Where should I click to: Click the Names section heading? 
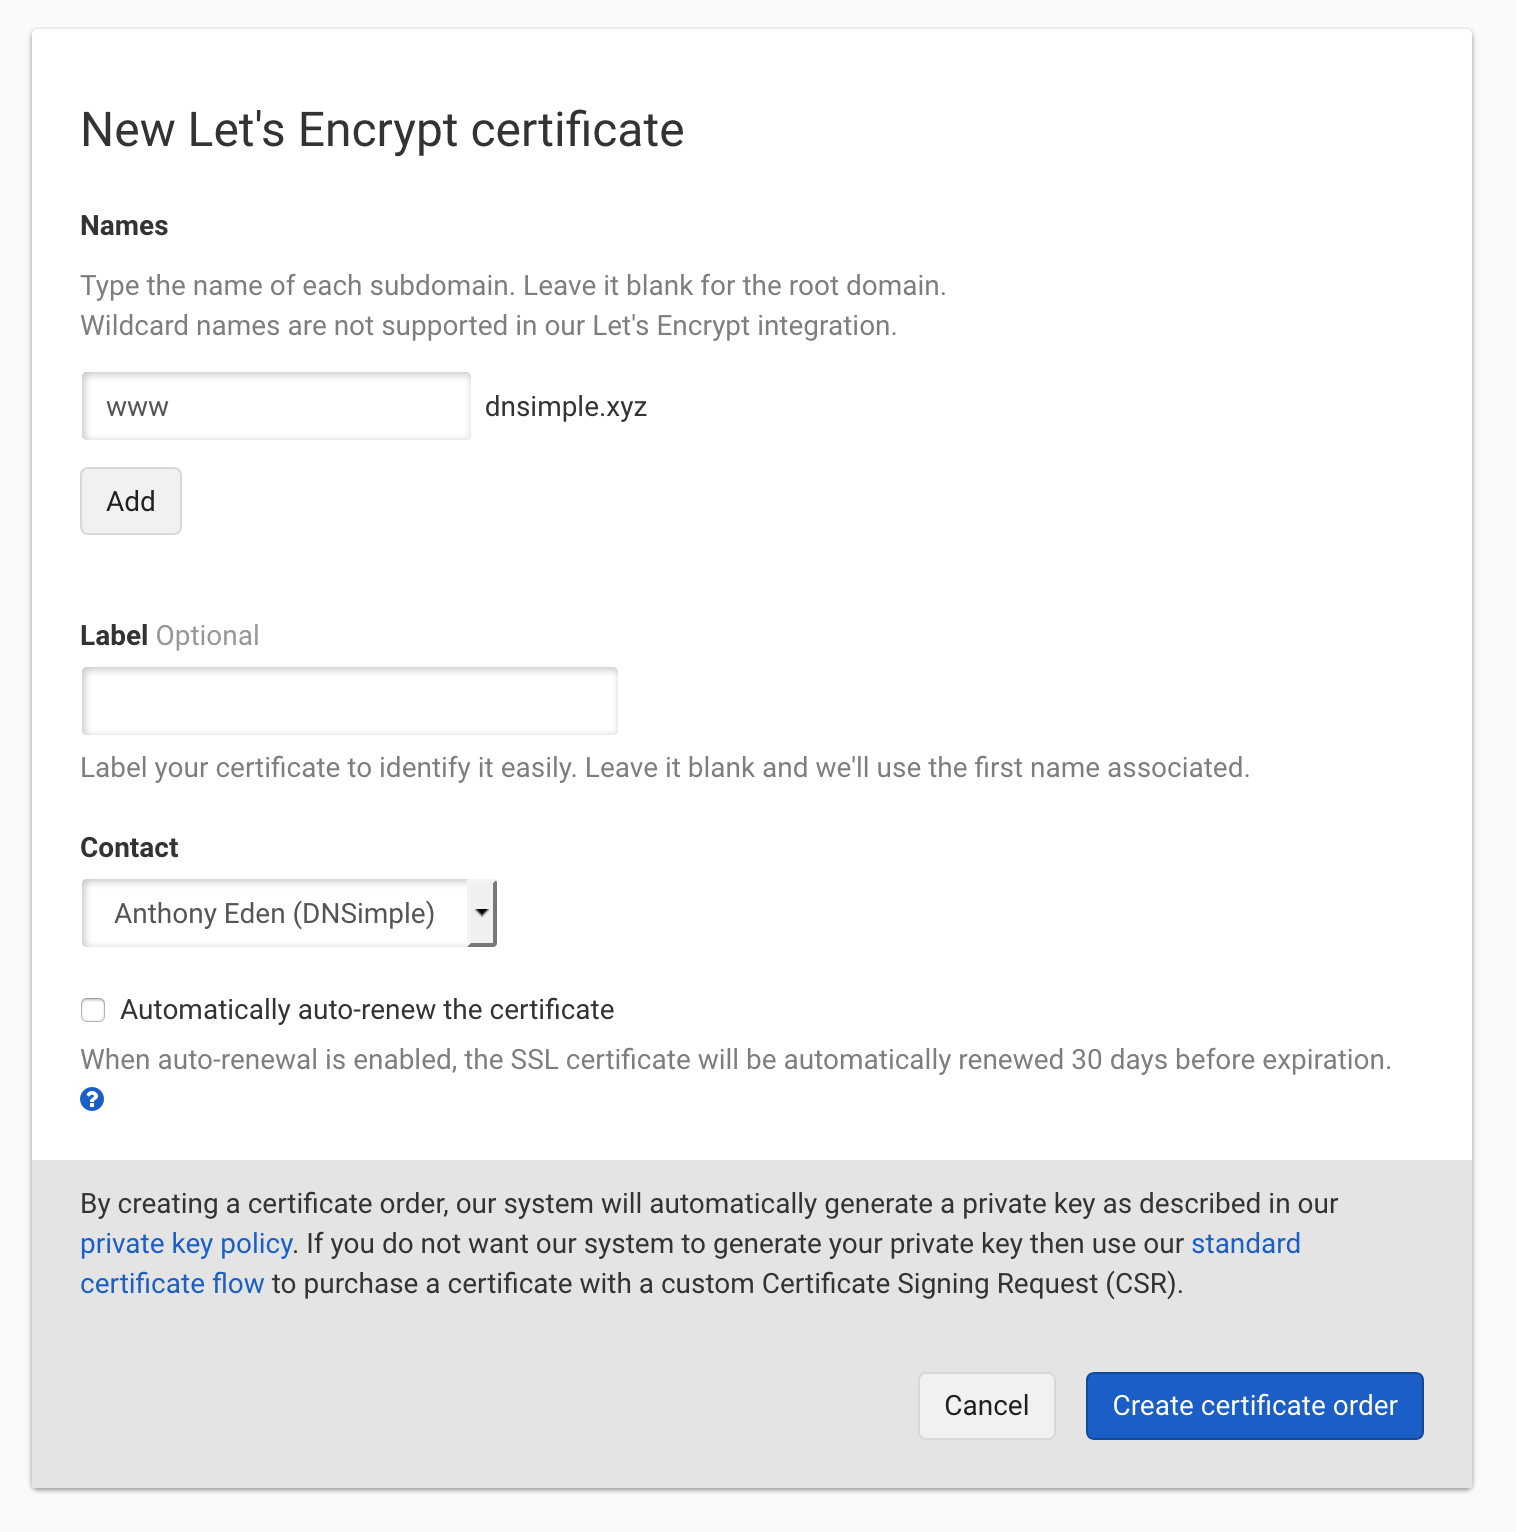(124, 226)
